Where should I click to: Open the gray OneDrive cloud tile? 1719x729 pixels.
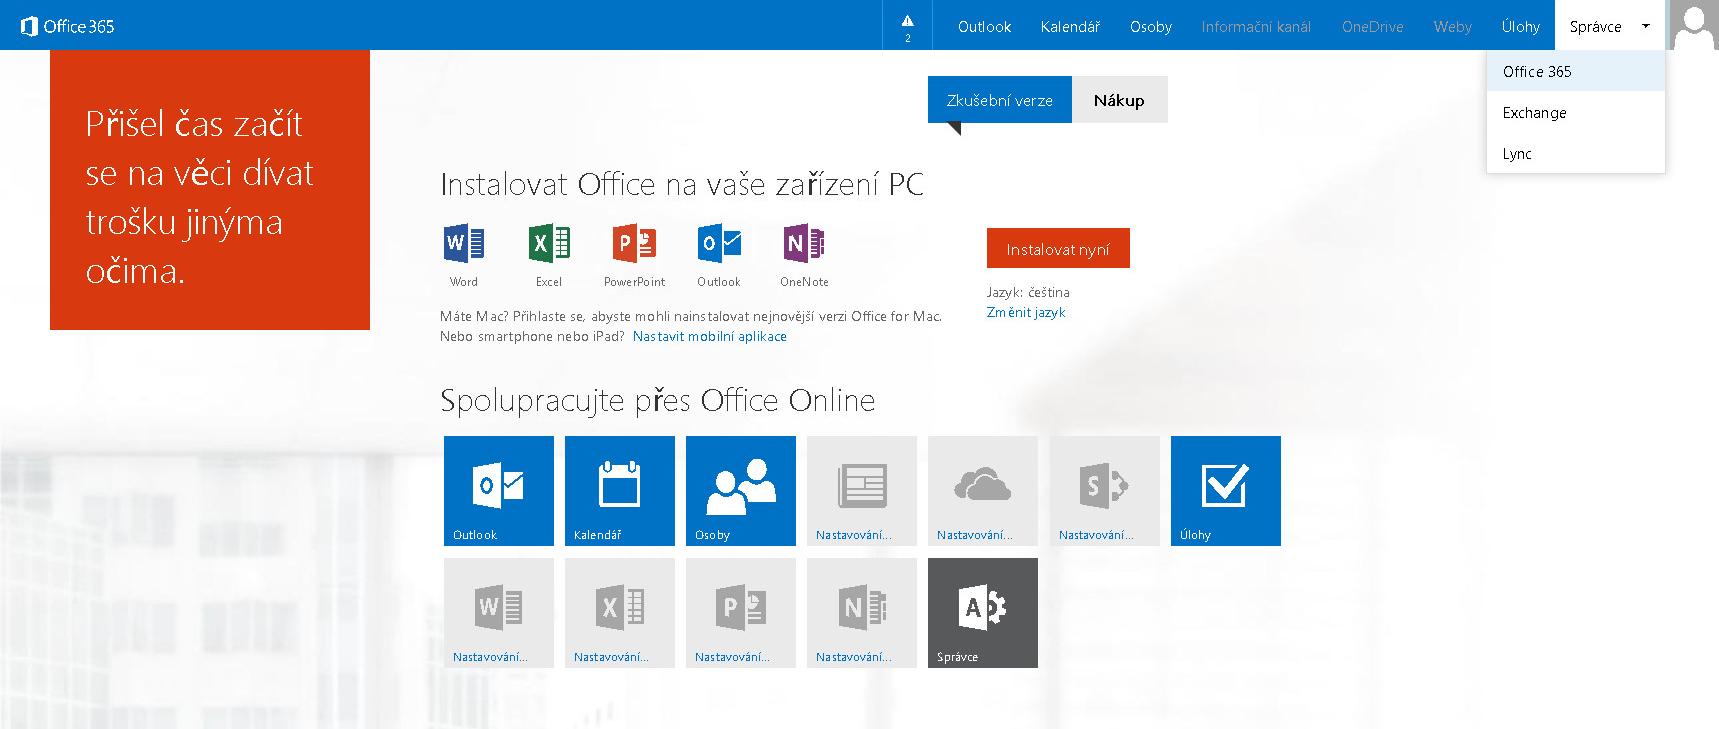click(x=983, y=491)
